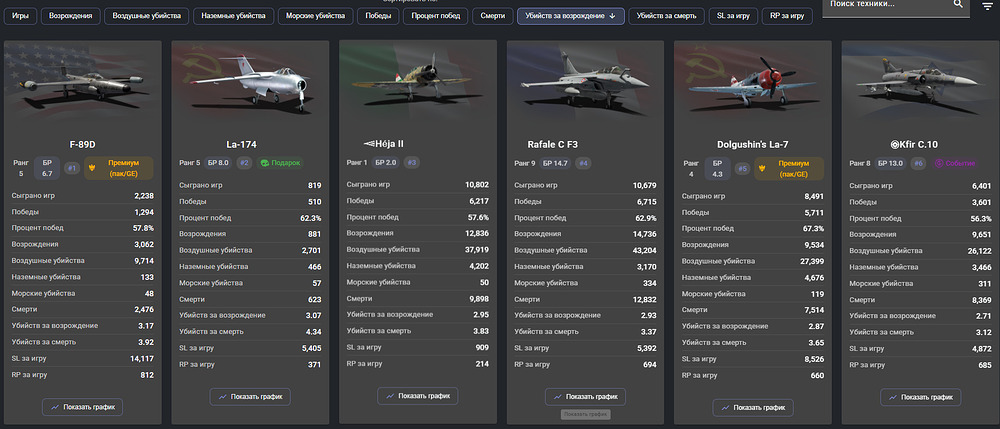The image size is (1000, 429).
Task: Sort by Морские убийства chip
Action: 316,16
